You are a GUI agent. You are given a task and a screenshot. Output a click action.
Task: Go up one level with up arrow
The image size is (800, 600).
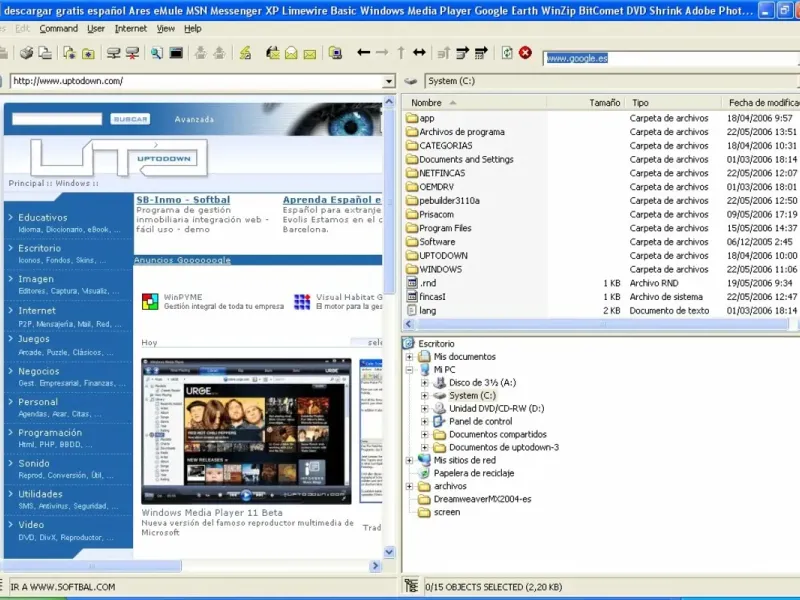click(401, 52)
